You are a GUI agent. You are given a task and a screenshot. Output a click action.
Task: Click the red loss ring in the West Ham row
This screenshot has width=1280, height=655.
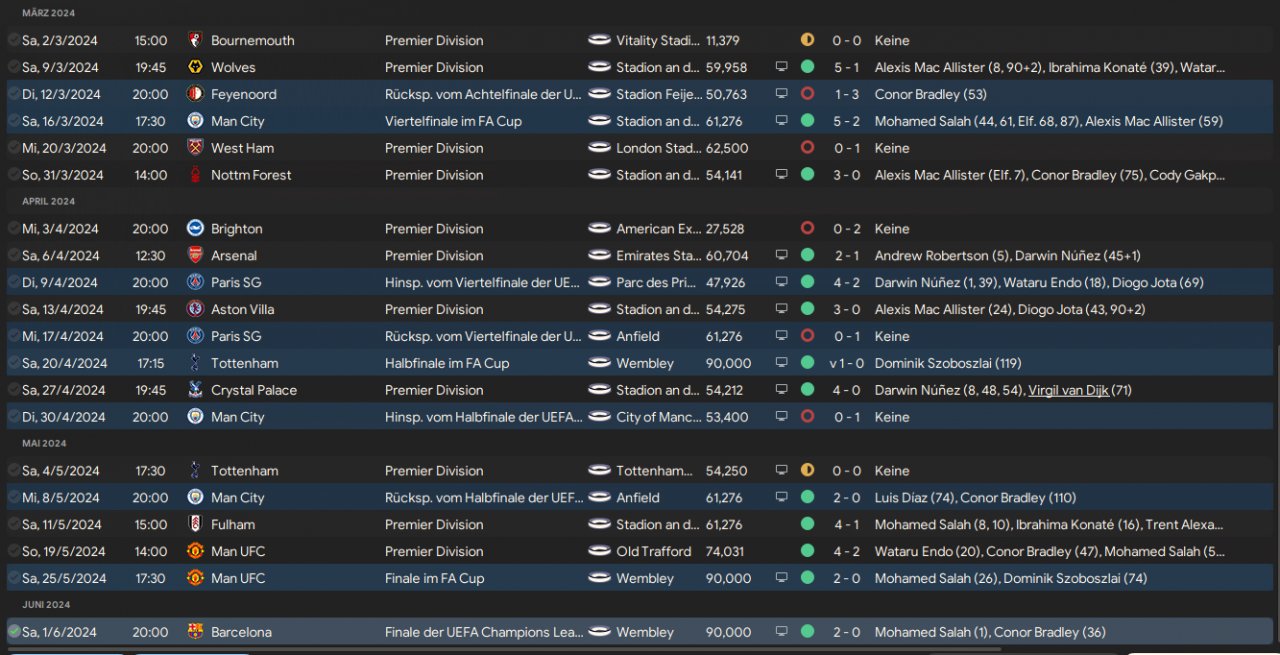tap(807, 148)
